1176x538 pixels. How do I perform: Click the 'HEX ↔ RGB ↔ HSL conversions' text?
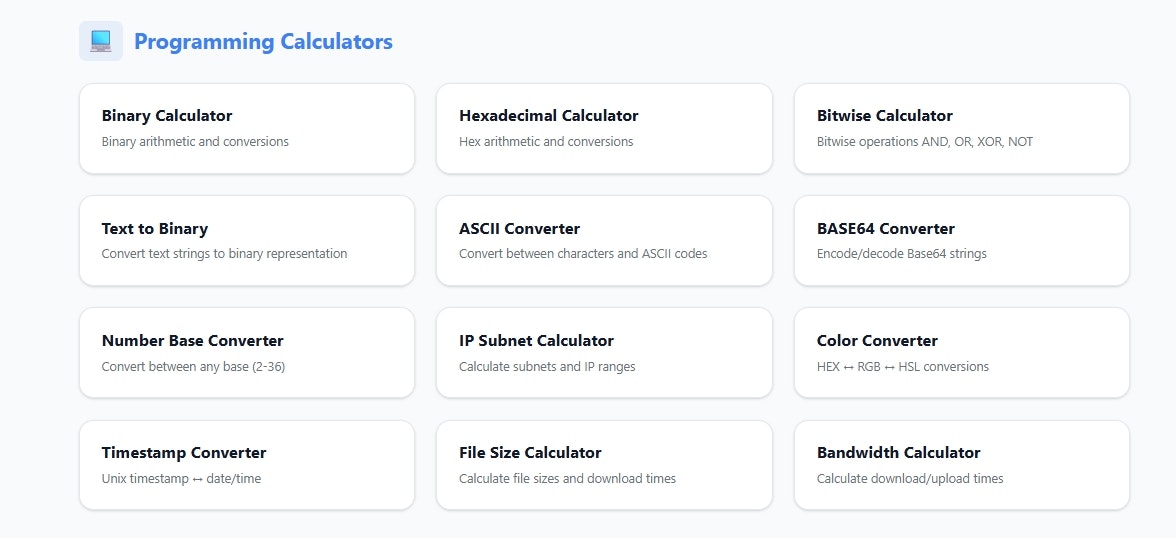902,367
